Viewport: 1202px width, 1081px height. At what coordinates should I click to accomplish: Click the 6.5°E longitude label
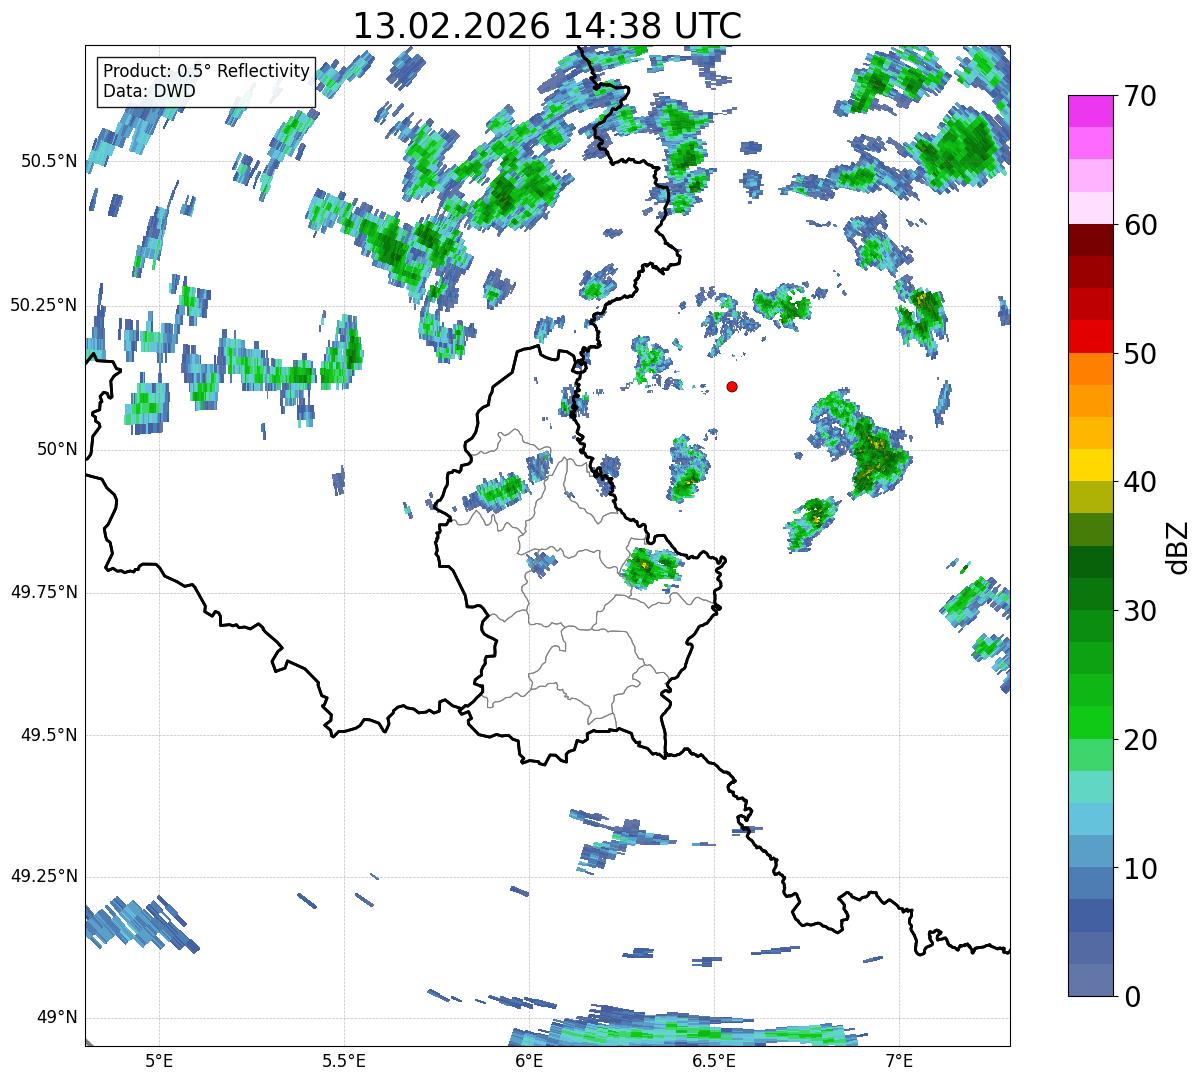coord(714,1062)
